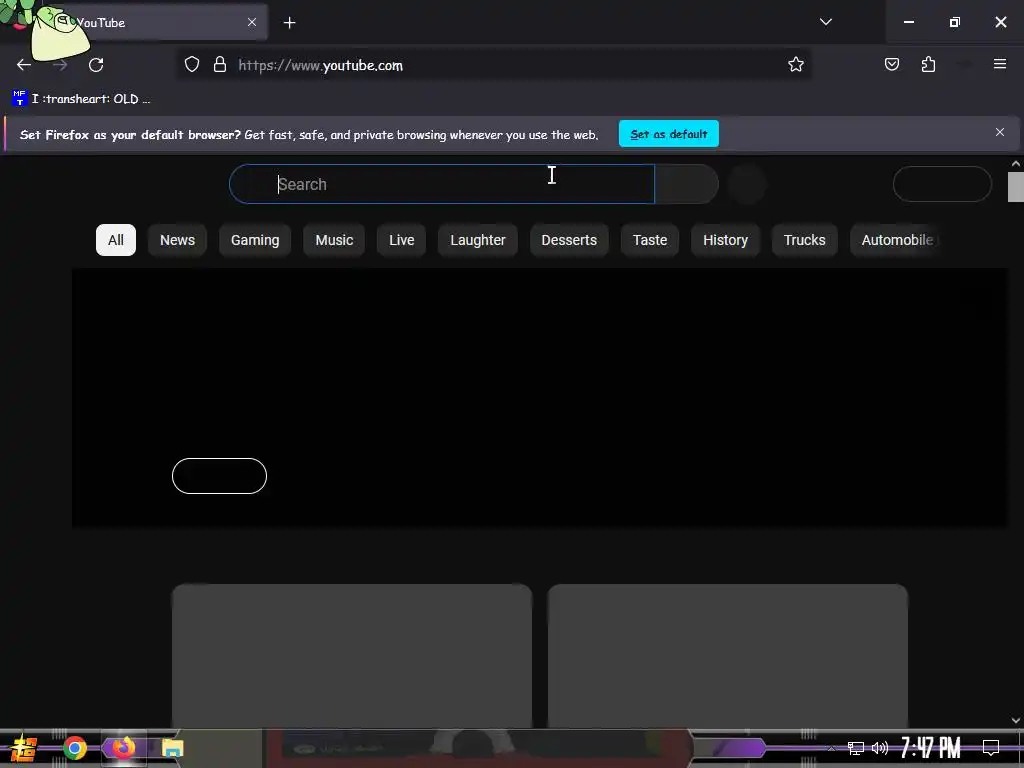Open the tracking protection shield icon
1024x768 pixels.
(x=191, y=64)
